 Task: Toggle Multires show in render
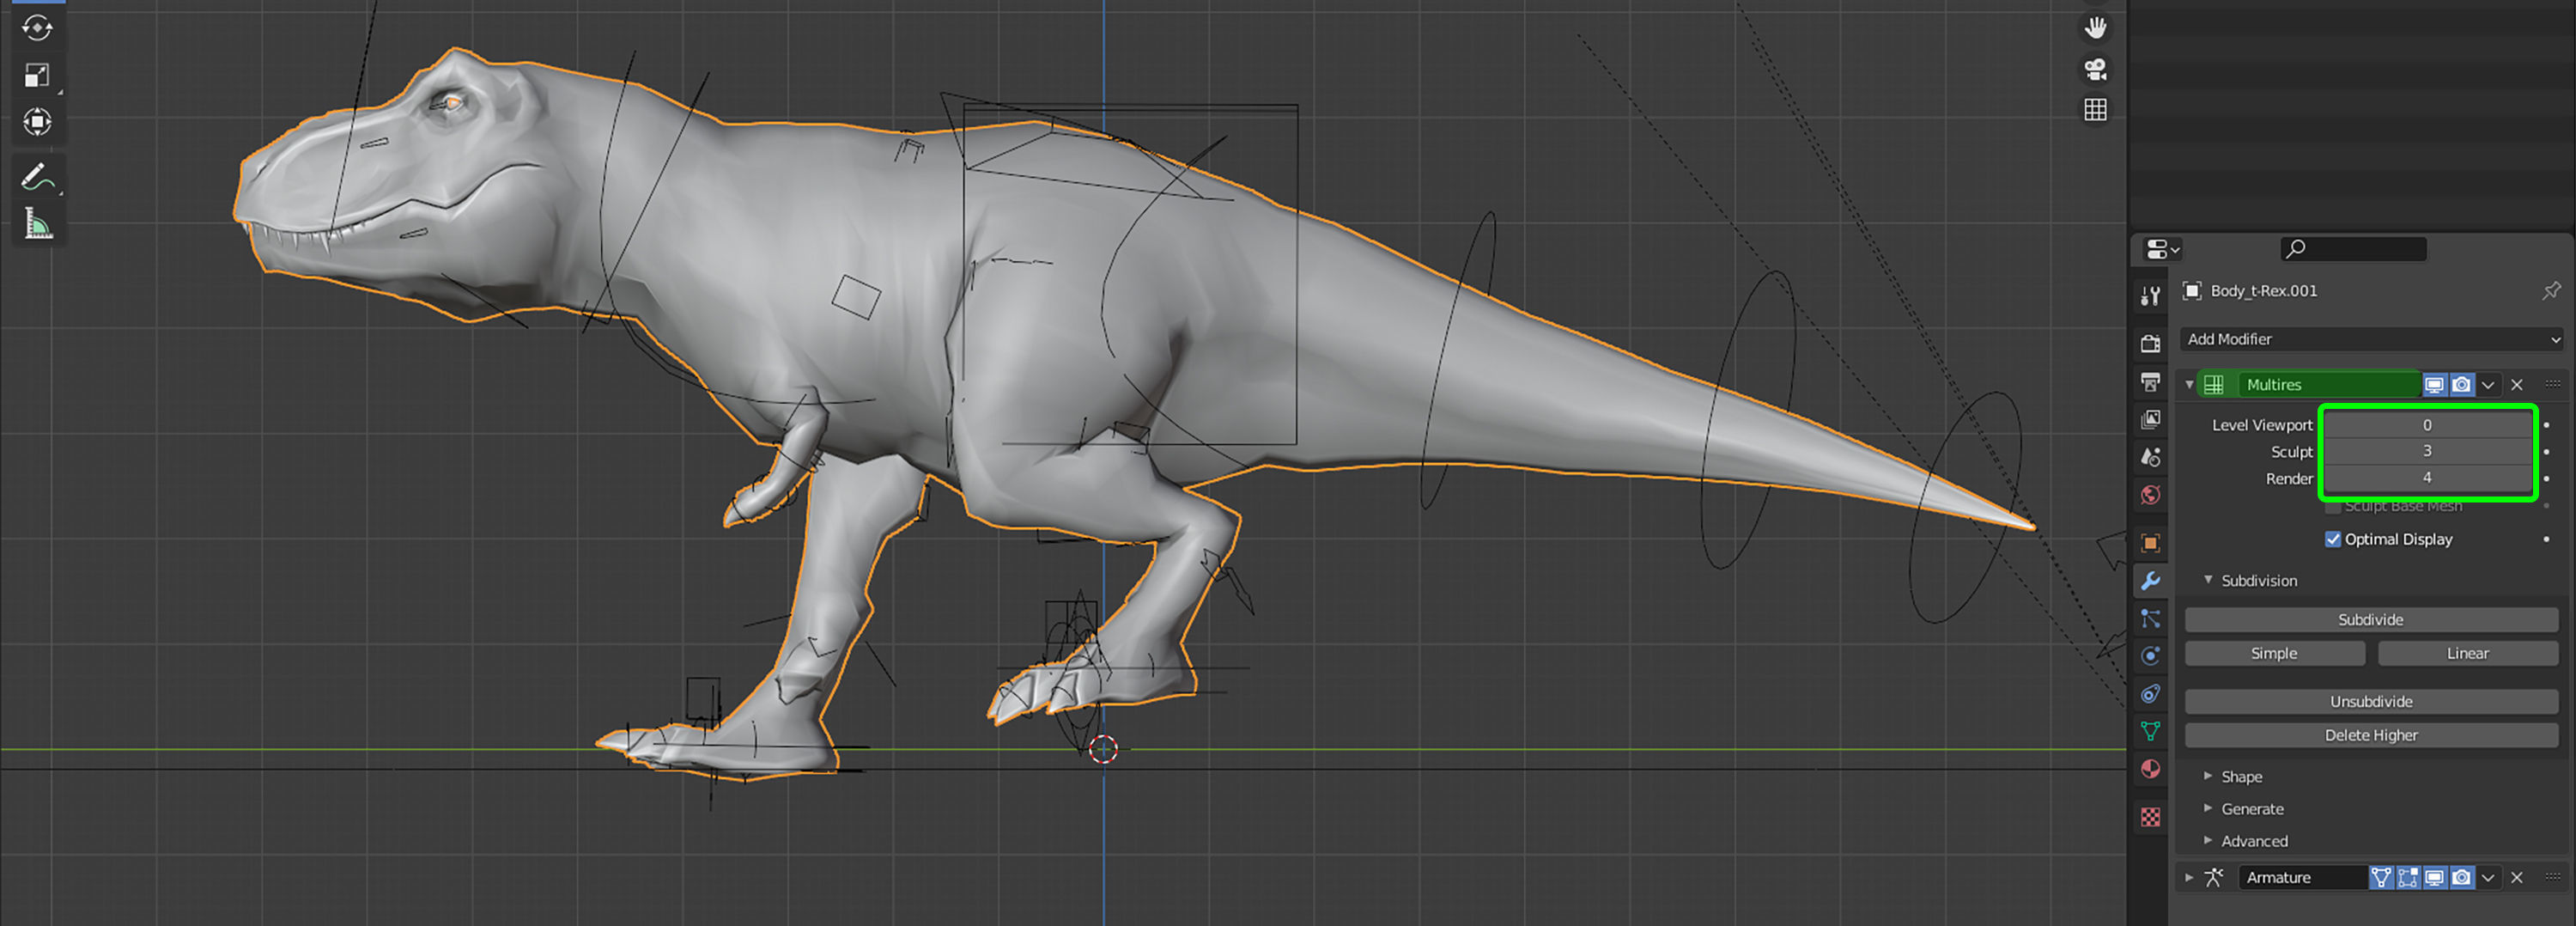point(2462,385)
